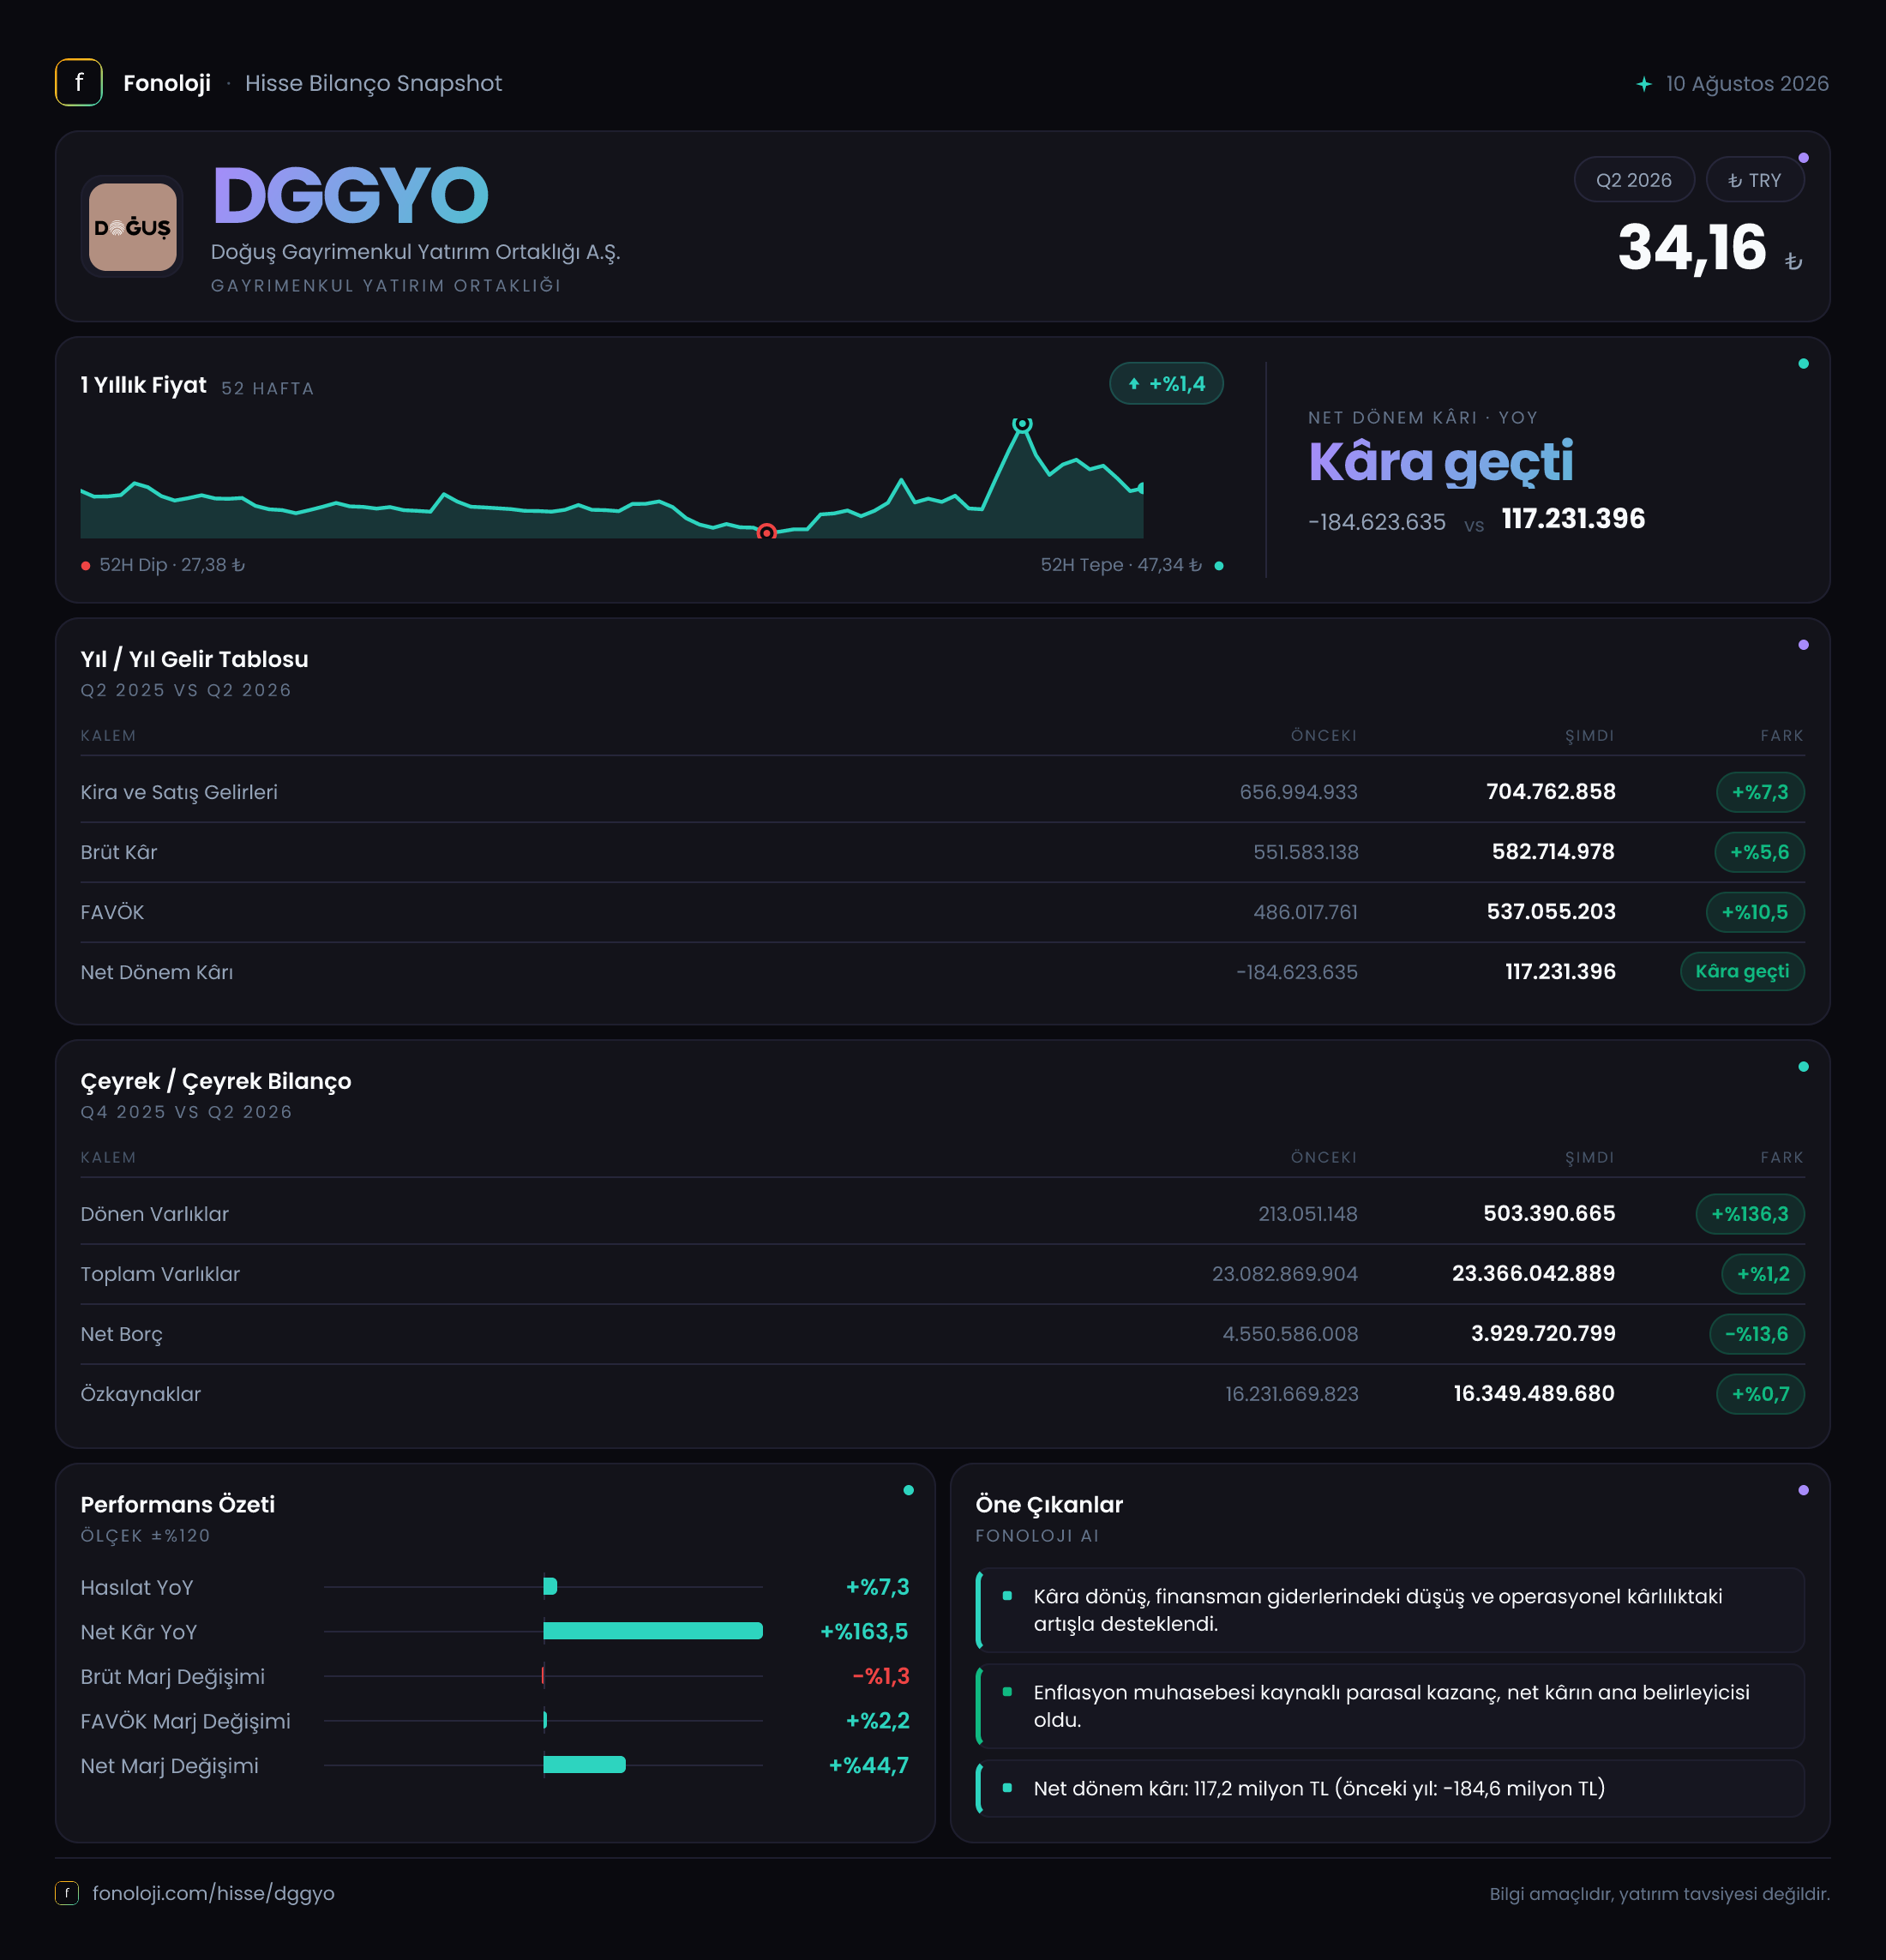Click the teal 52-week high chart marker
This screenshot has width=1886, height=1960.
[1022, 424]
